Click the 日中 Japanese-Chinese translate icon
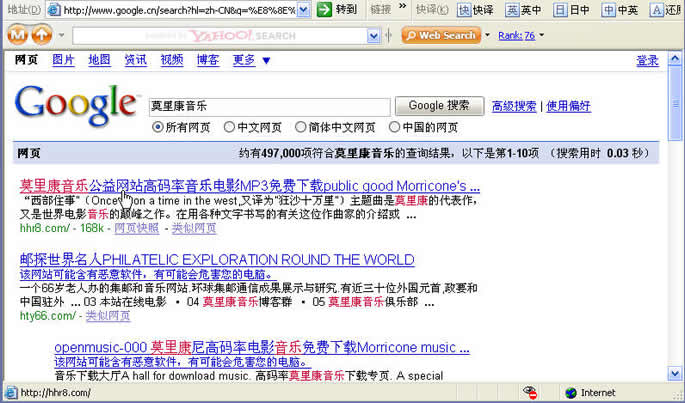This screenshot has height=403, width=685. (560, 10)
